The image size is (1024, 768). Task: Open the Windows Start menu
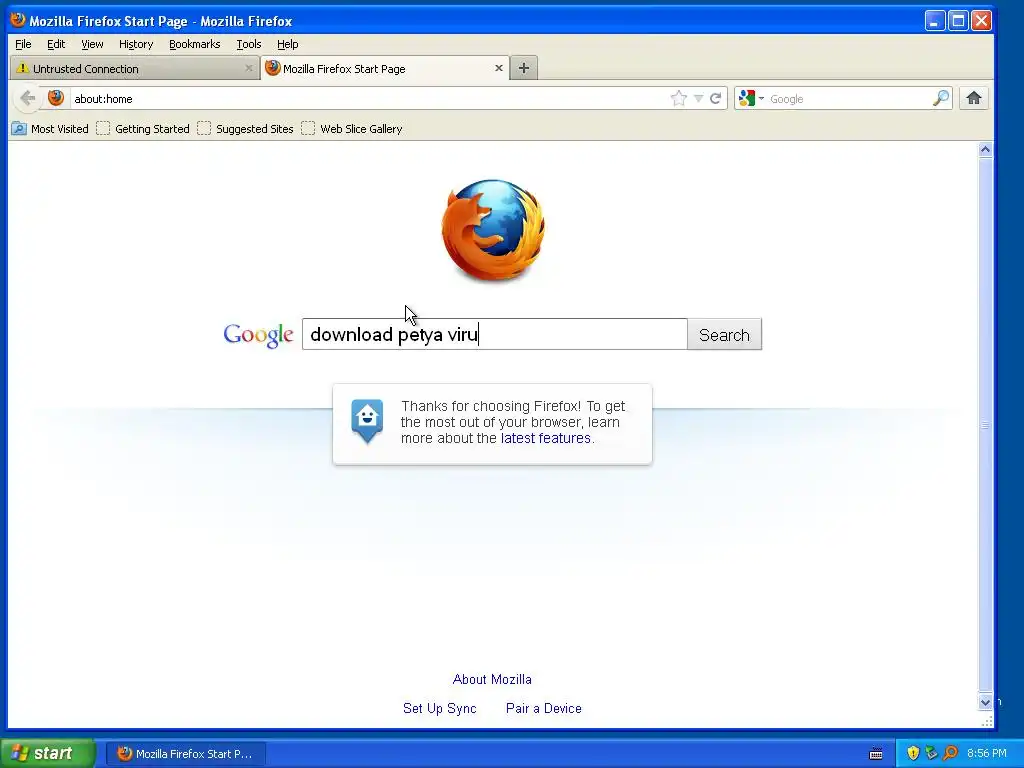pos(48,754)
